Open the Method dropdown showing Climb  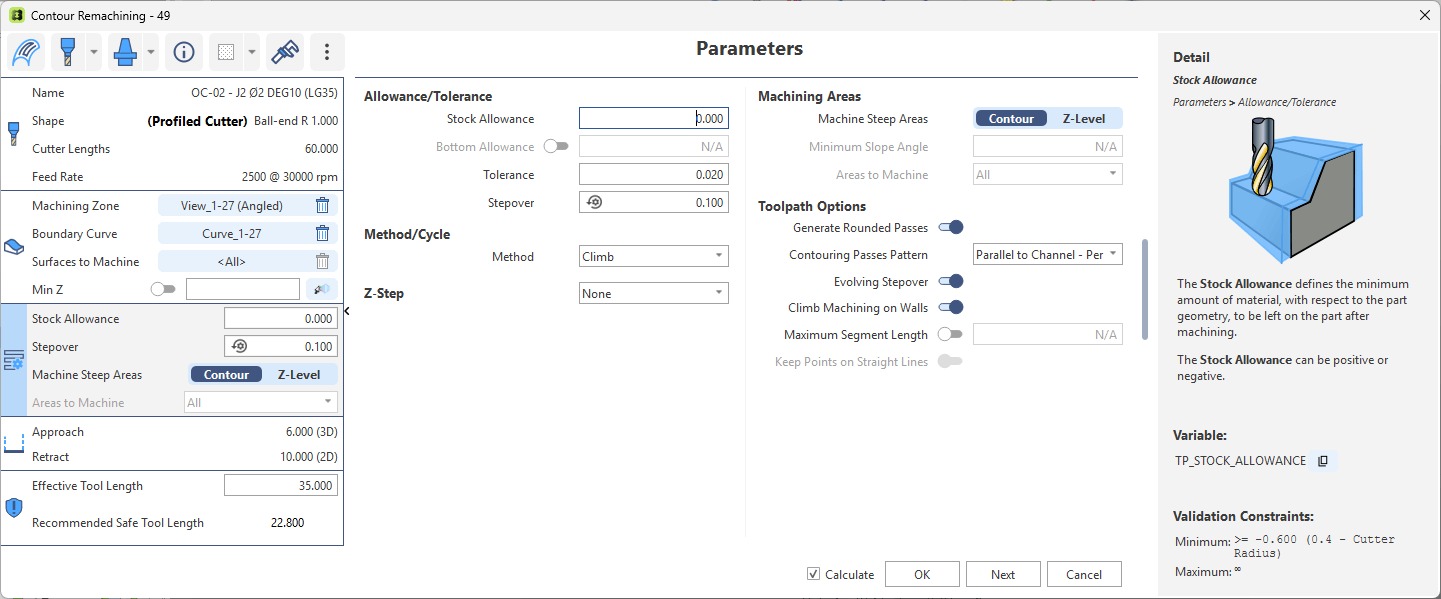pyautogui.click(x=654, y=256)
